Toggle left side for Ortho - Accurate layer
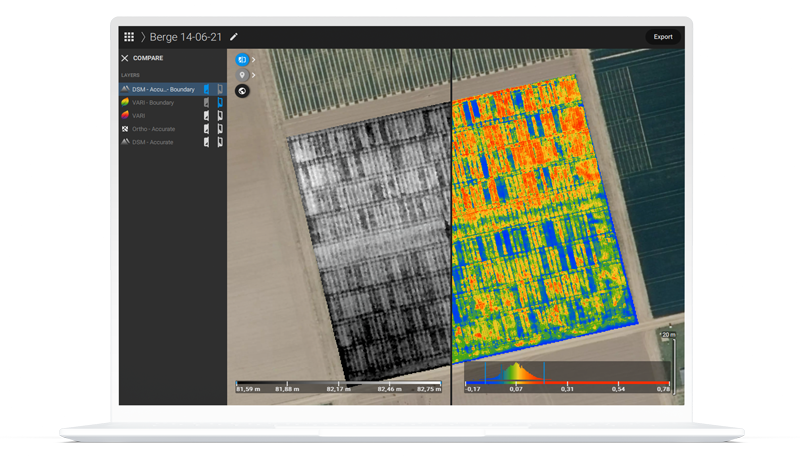Image resolution: width=800 pixels, height=459 pixels. click(x=207, y=129)
